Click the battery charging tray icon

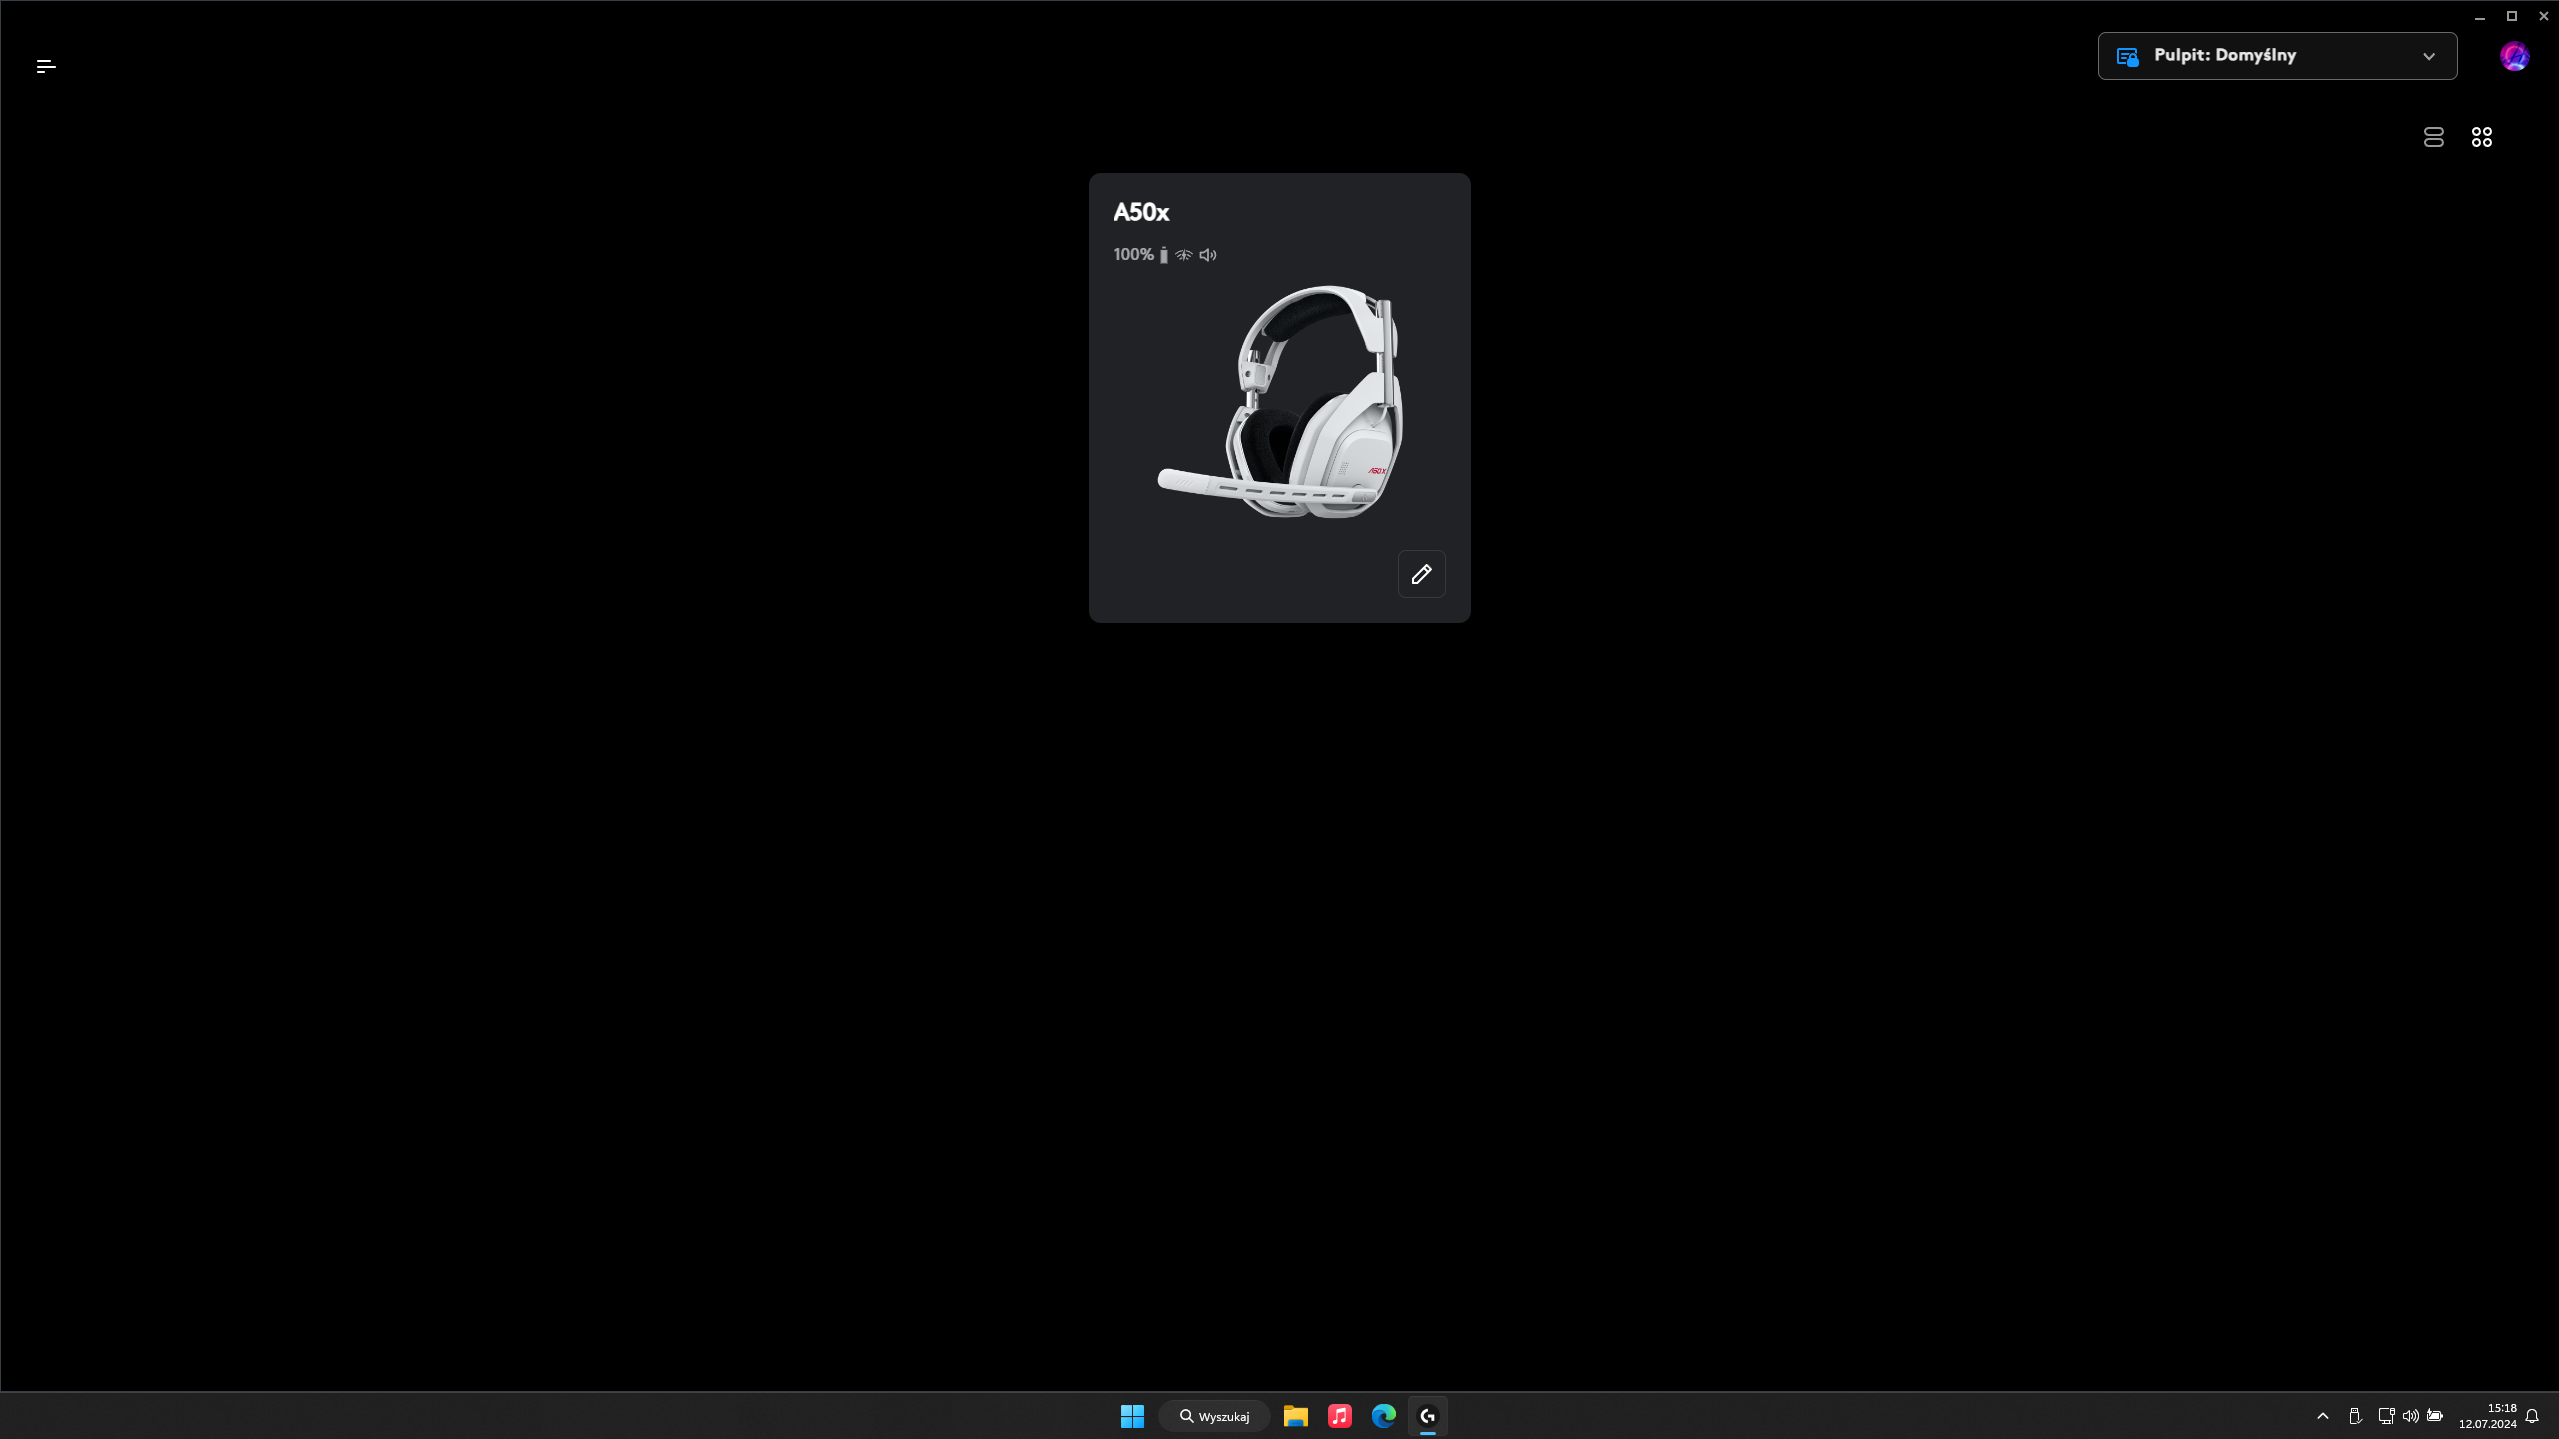point(2435,1416)
